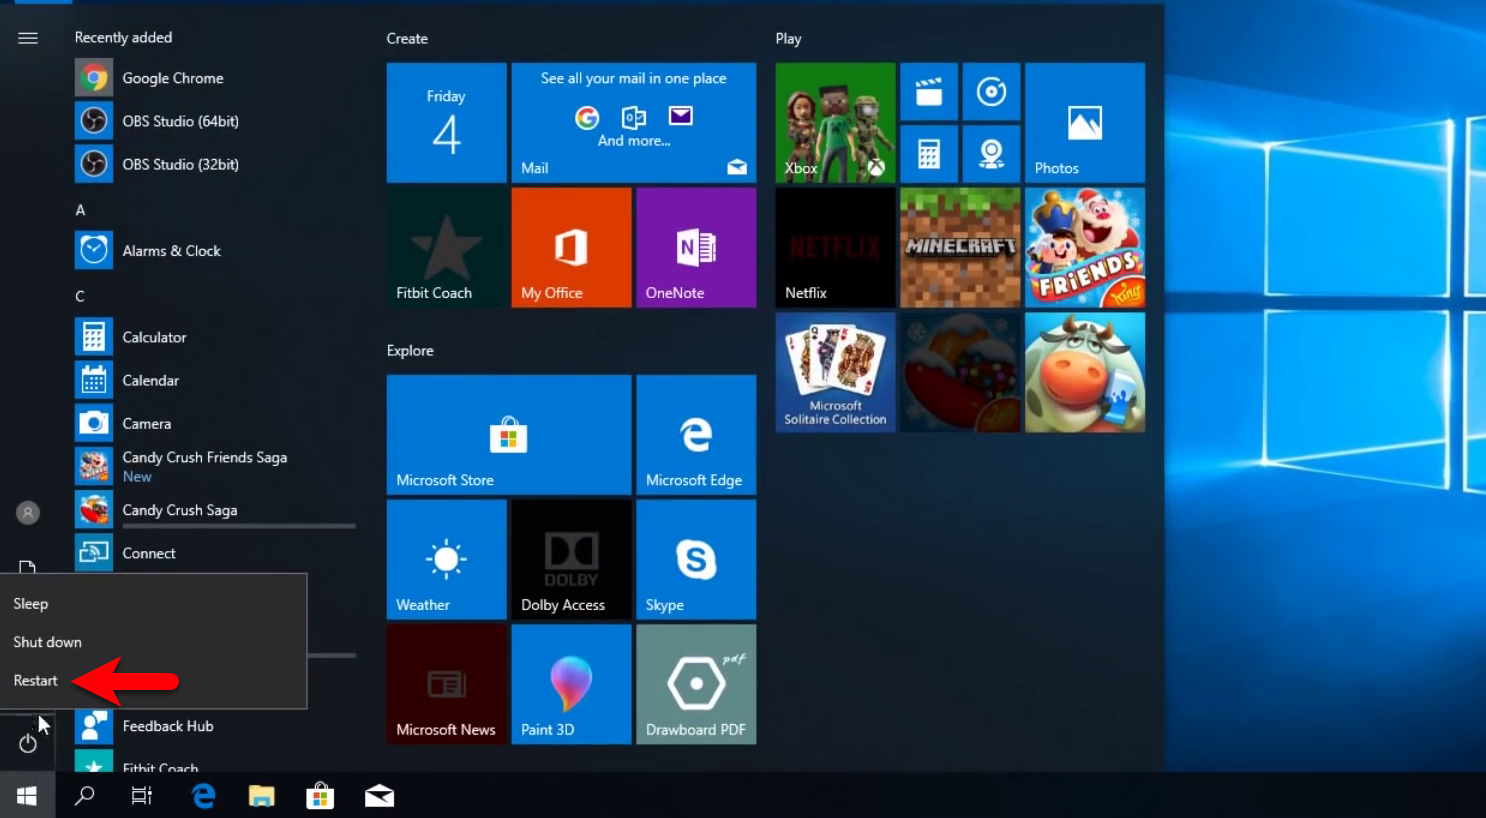The width and height of the screenshot is (1486, 818).
Task: Click the Windows Start button
Action: click(27, 796)
